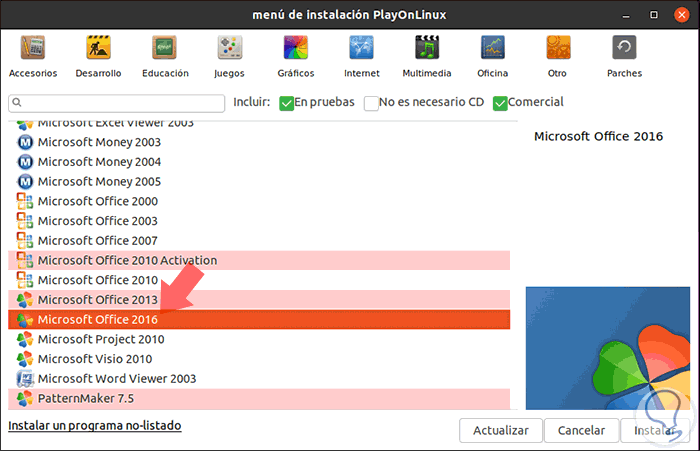Select the Oficina category icon
Viewport: 700px width, 451px height.
tap(493, 47)
